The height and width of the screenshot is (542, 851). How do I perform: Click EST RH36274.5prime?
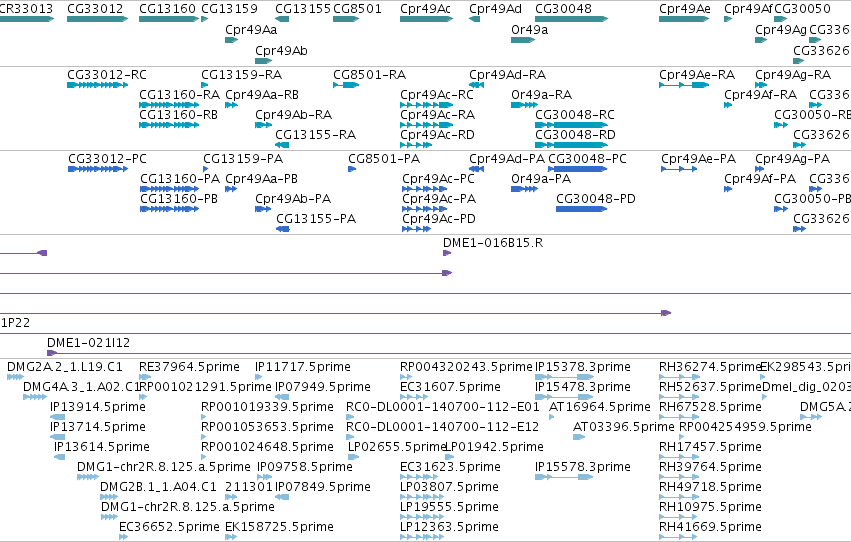tap(710, 367)
